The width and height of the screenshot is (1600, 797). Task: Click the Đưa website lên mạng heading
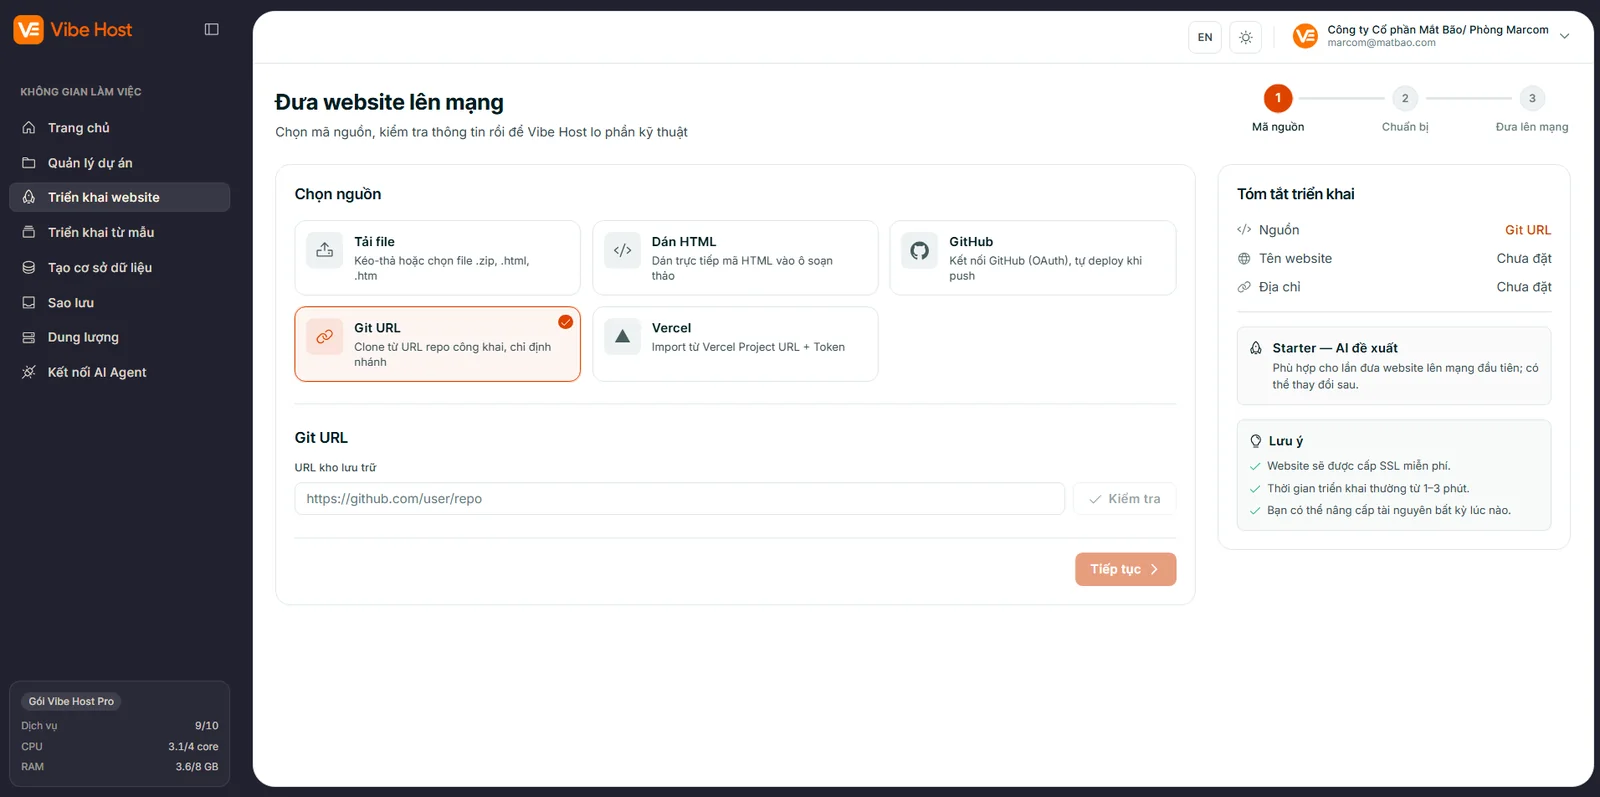coord(389,102)
